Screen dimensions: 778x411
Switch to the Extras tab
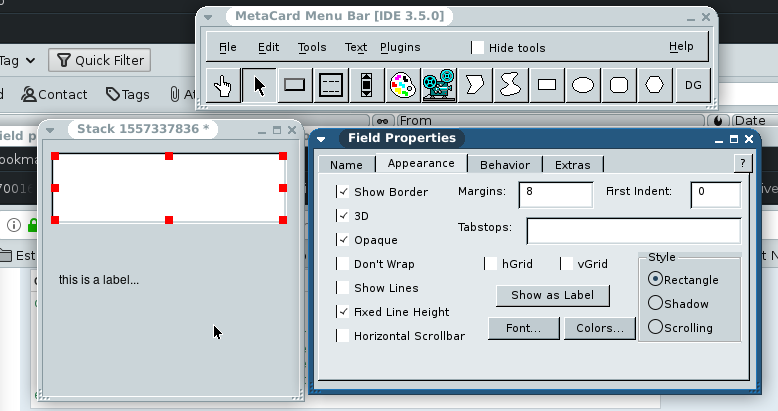point(573,165)
